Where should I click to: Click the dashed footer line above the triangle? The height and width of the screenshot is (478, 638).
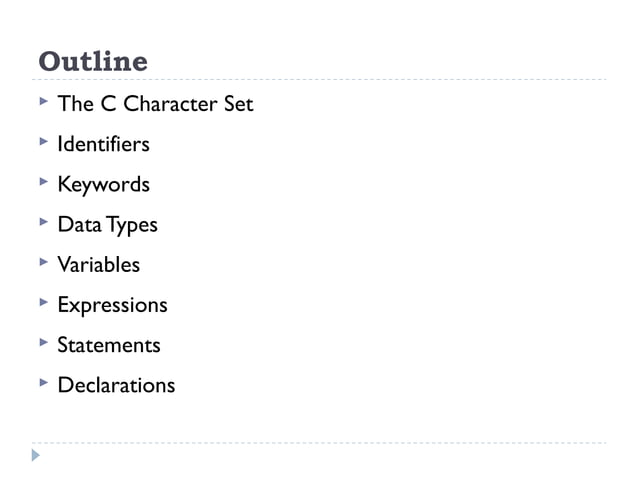tap(319, 443)
